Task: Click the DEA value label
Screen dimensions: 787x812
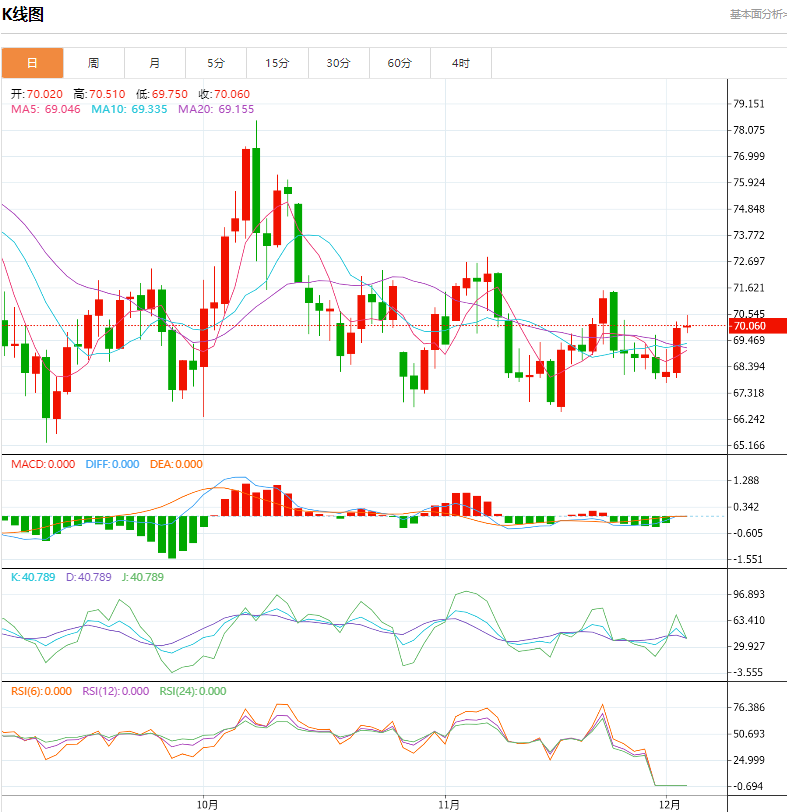Action: (176, 464)
